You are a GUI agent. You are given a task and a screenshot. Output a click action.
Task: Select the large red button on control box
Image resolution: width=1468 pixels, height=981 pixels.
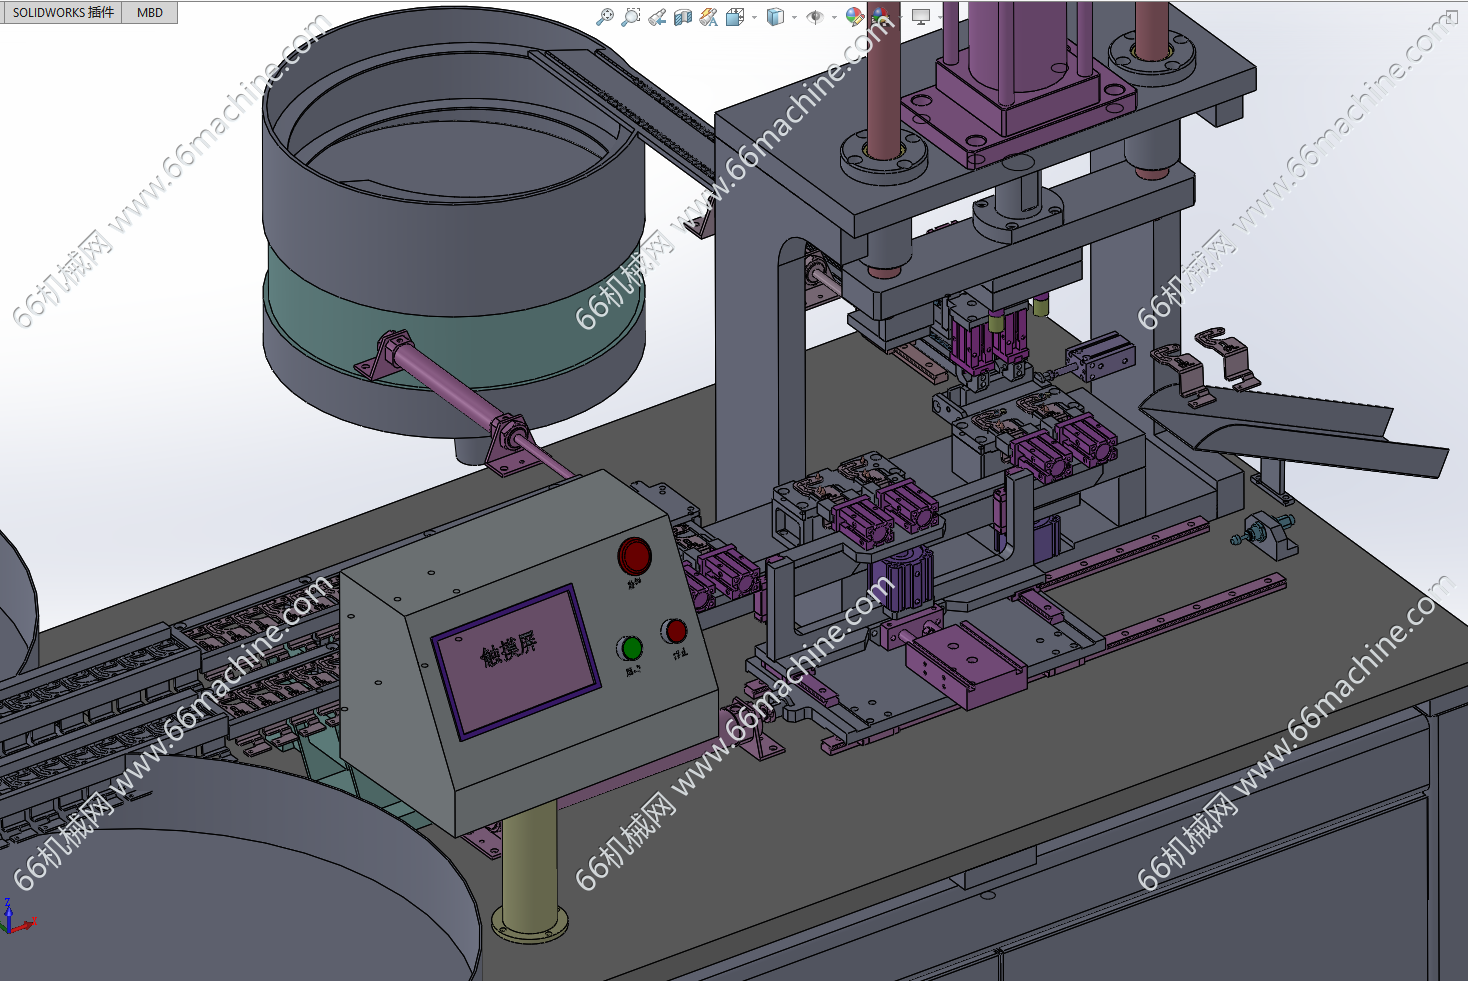634,556
